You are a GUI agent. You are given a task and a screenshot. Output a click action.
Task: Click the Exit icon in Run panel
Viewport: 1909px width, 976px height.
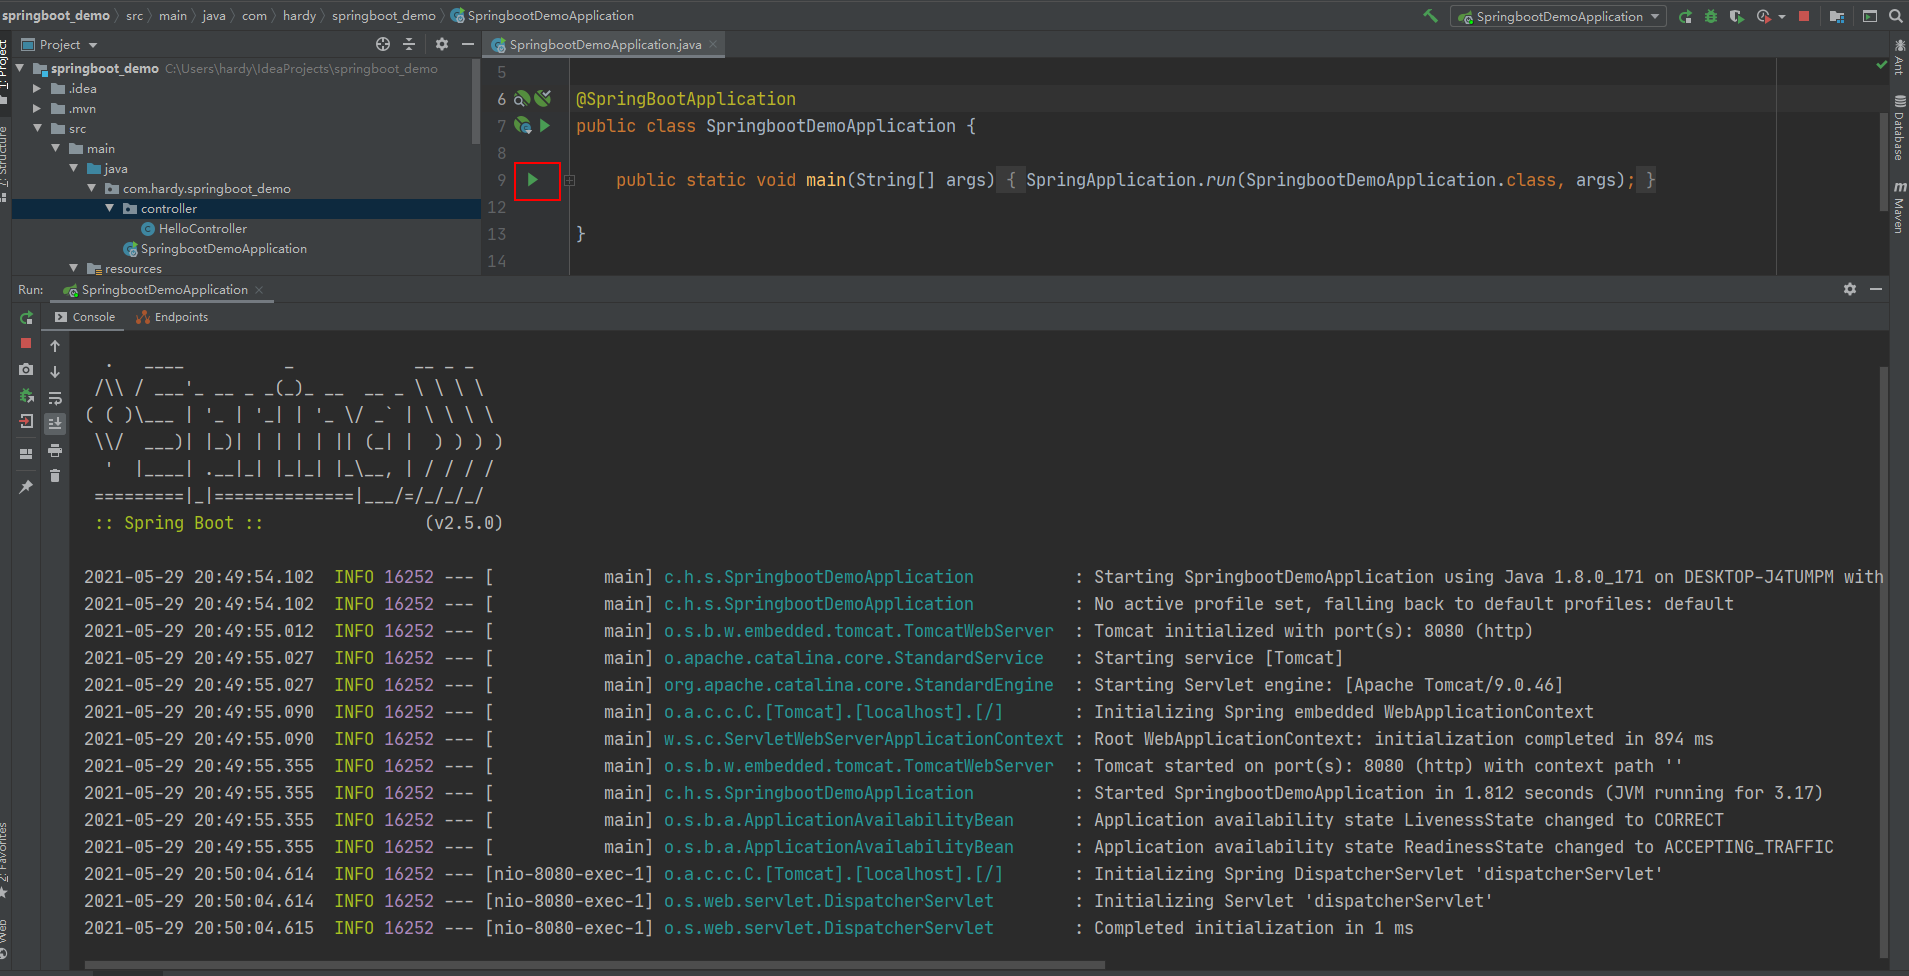[x=26, y=422]
